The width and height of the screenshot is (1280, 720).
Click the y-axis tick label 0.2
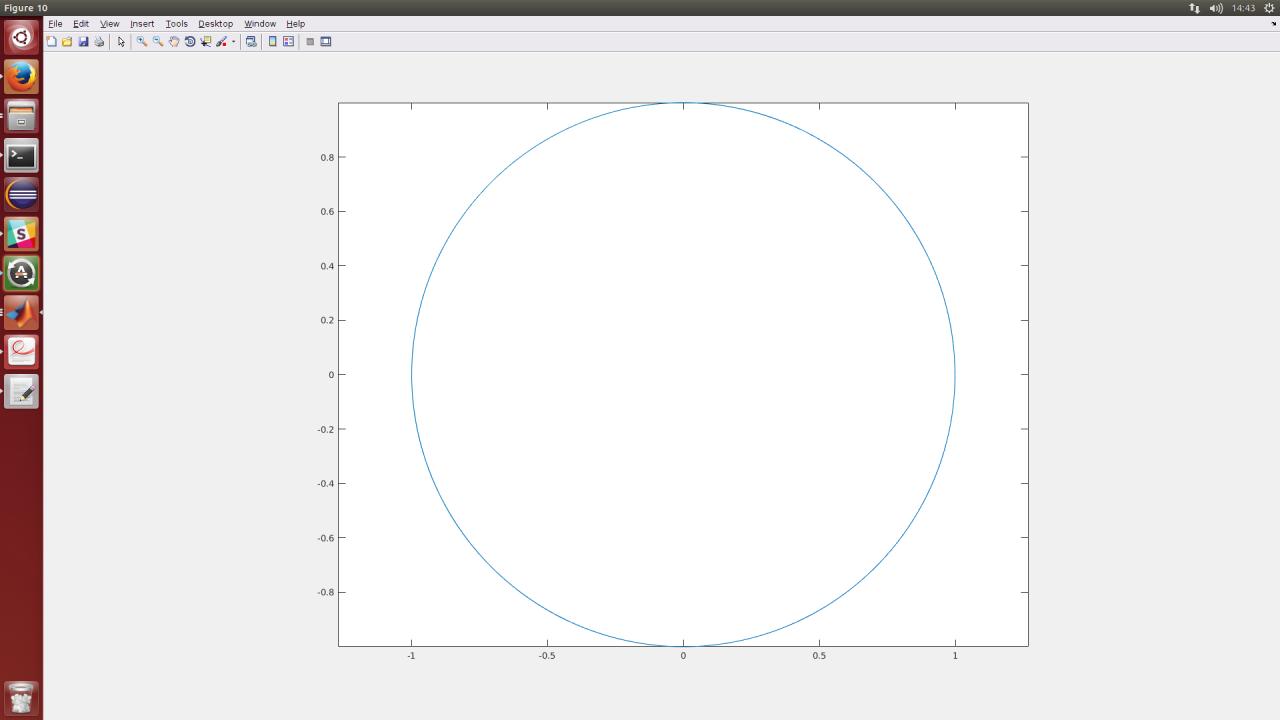tap(327, 320)
